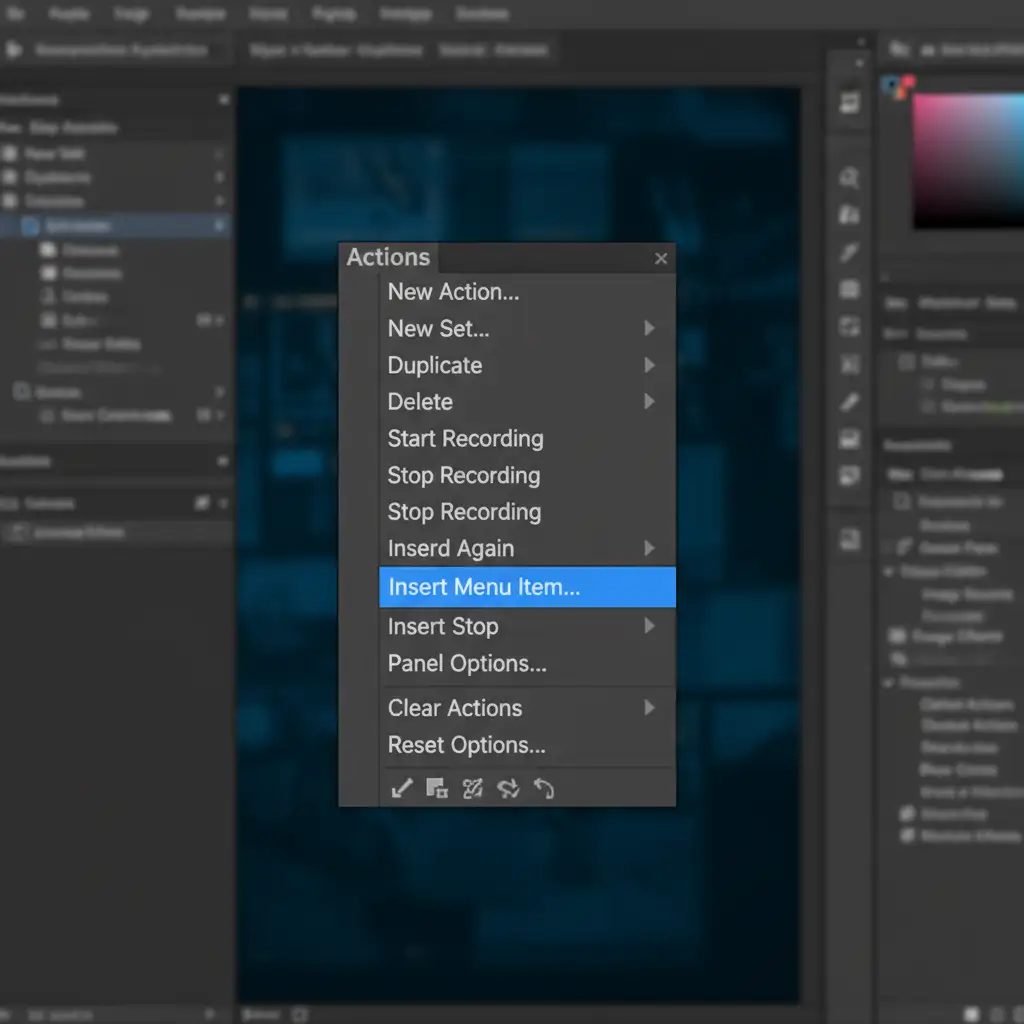
Task: Open the Duplicate submenu arrow
Action: click(x=649, y=365)
